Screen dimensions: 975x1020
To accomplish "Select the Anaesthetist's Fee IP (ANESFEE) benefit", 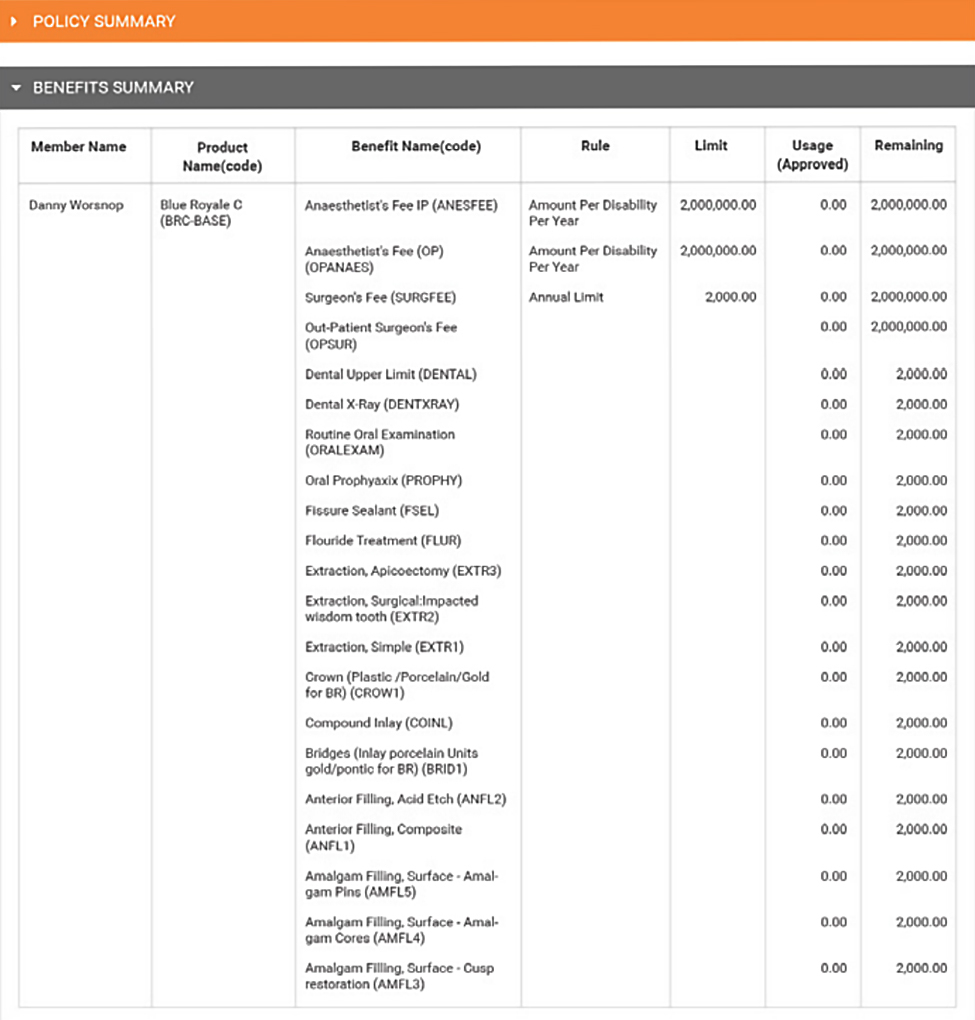I will (400, 205).
